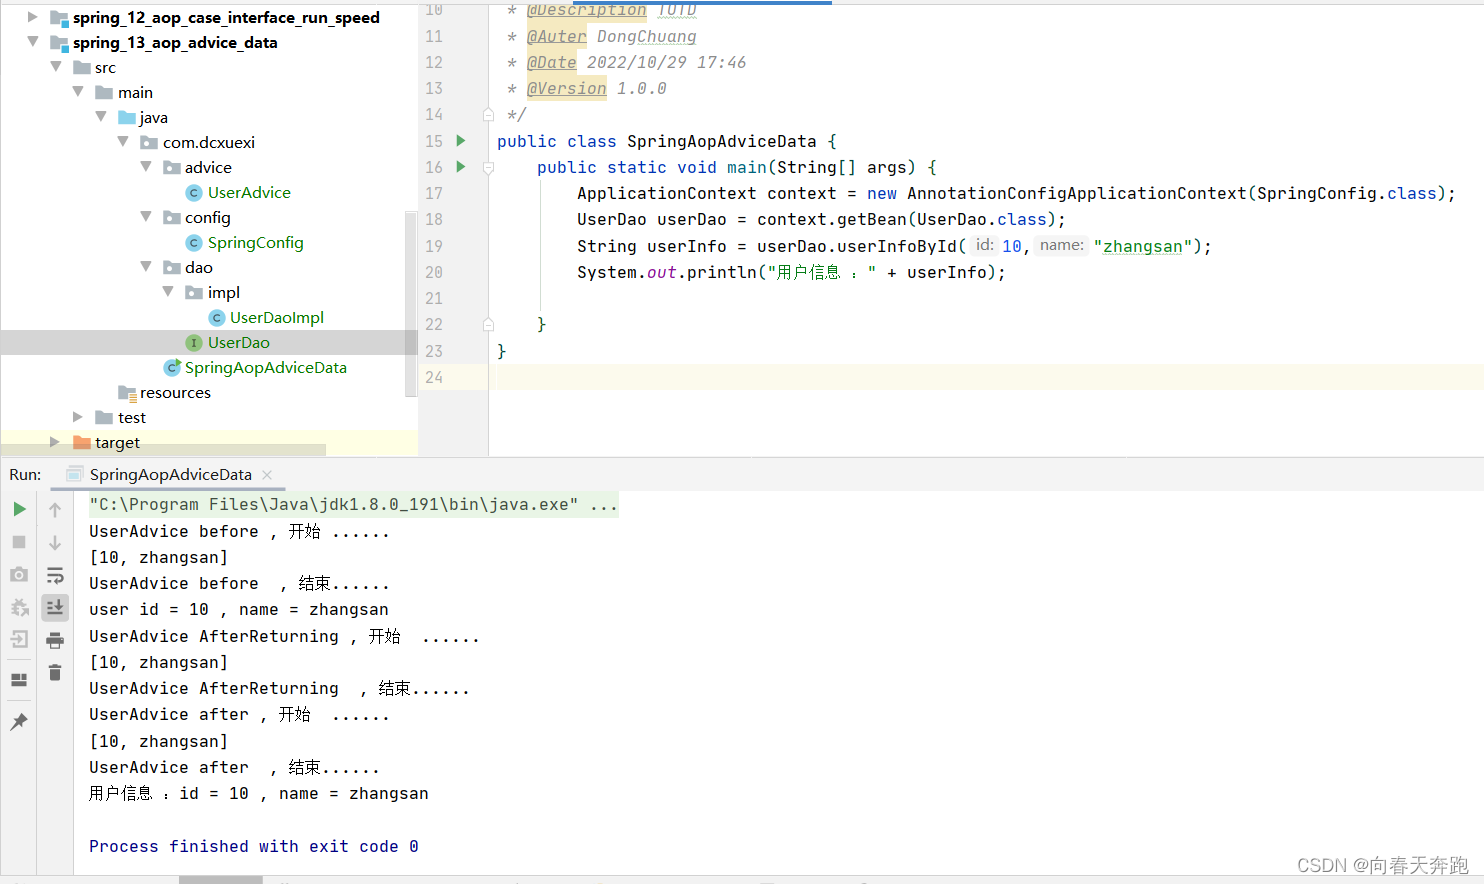The height and width of the screenshot is (884, 1484).
Task: Collapse com.dcxuexi package arrow
Action: pos(123,142)
